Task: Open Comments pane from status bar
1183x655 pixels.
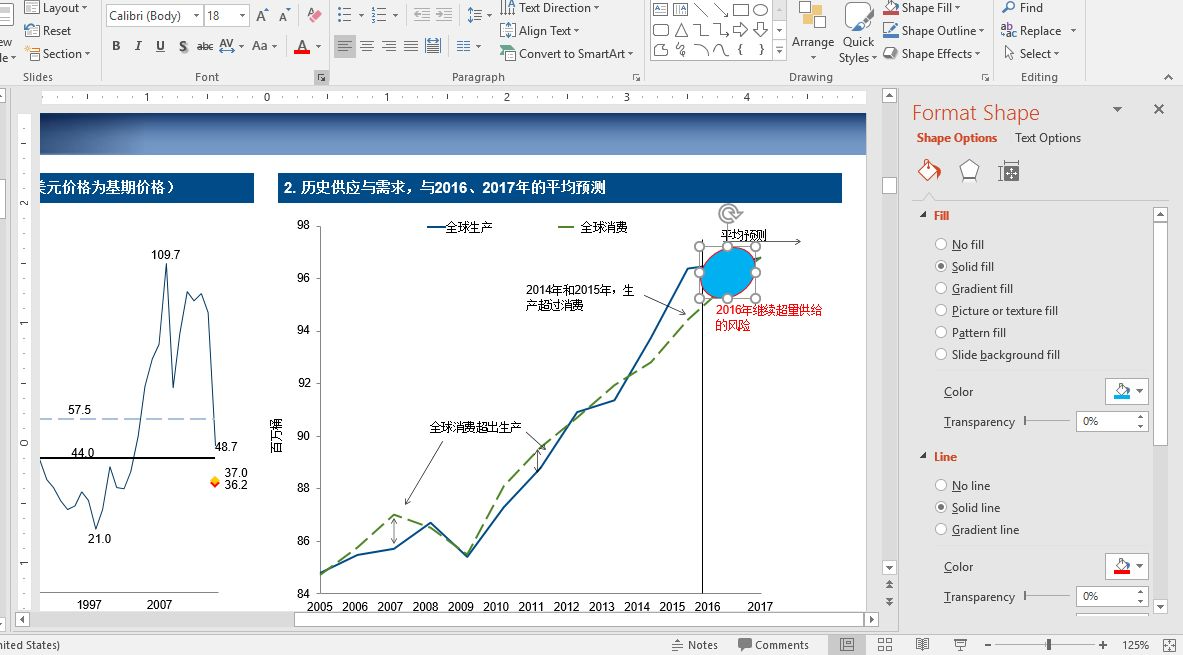Action: coord(773,644)
